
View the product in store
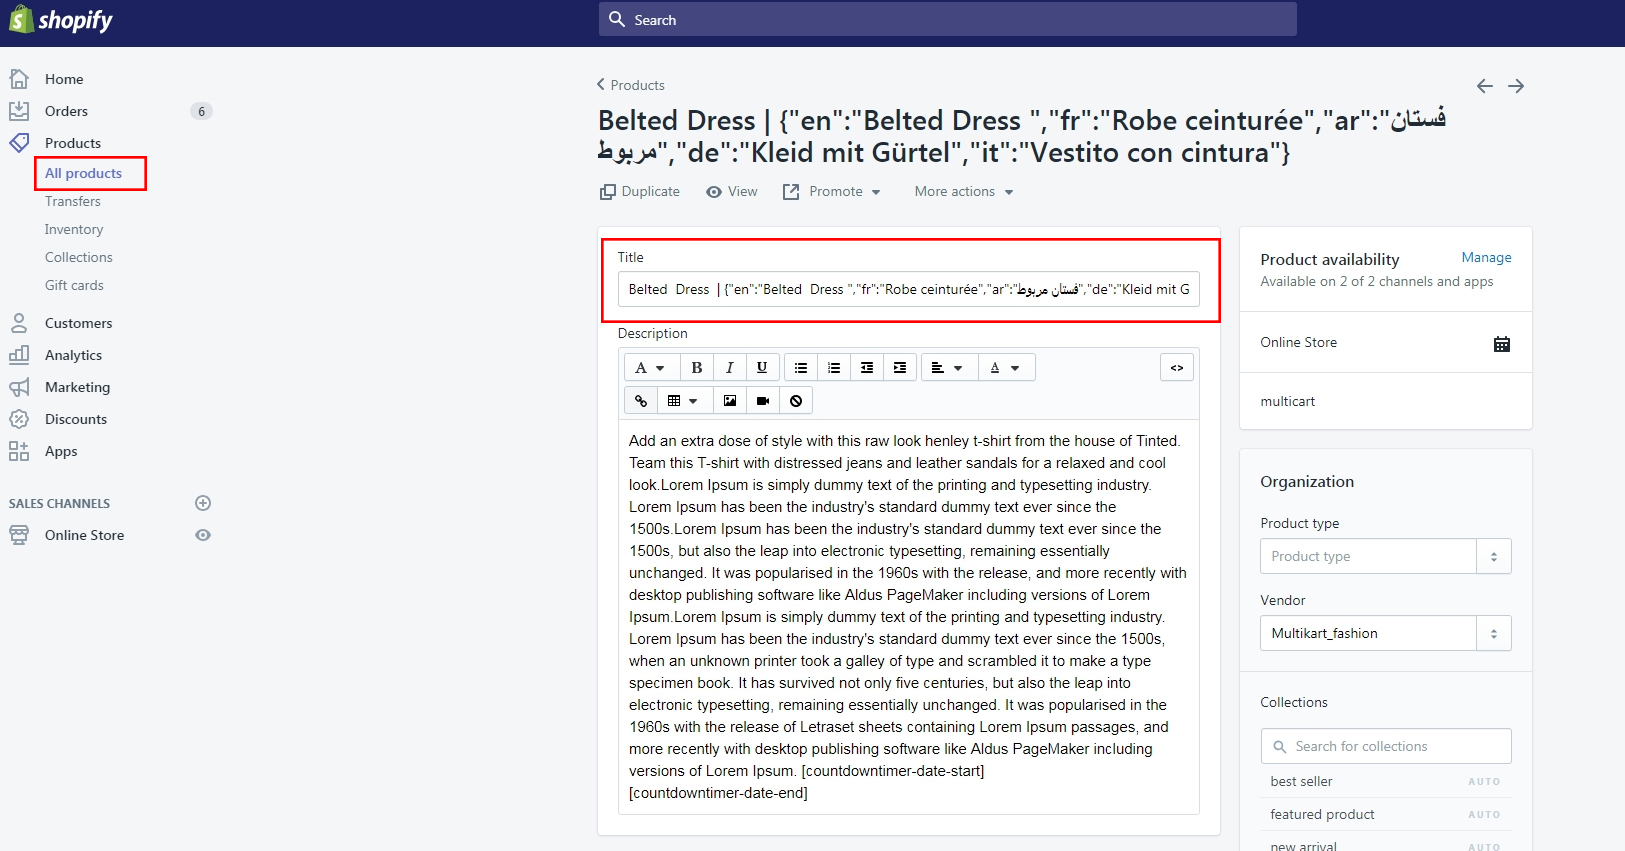click(732, 192)
